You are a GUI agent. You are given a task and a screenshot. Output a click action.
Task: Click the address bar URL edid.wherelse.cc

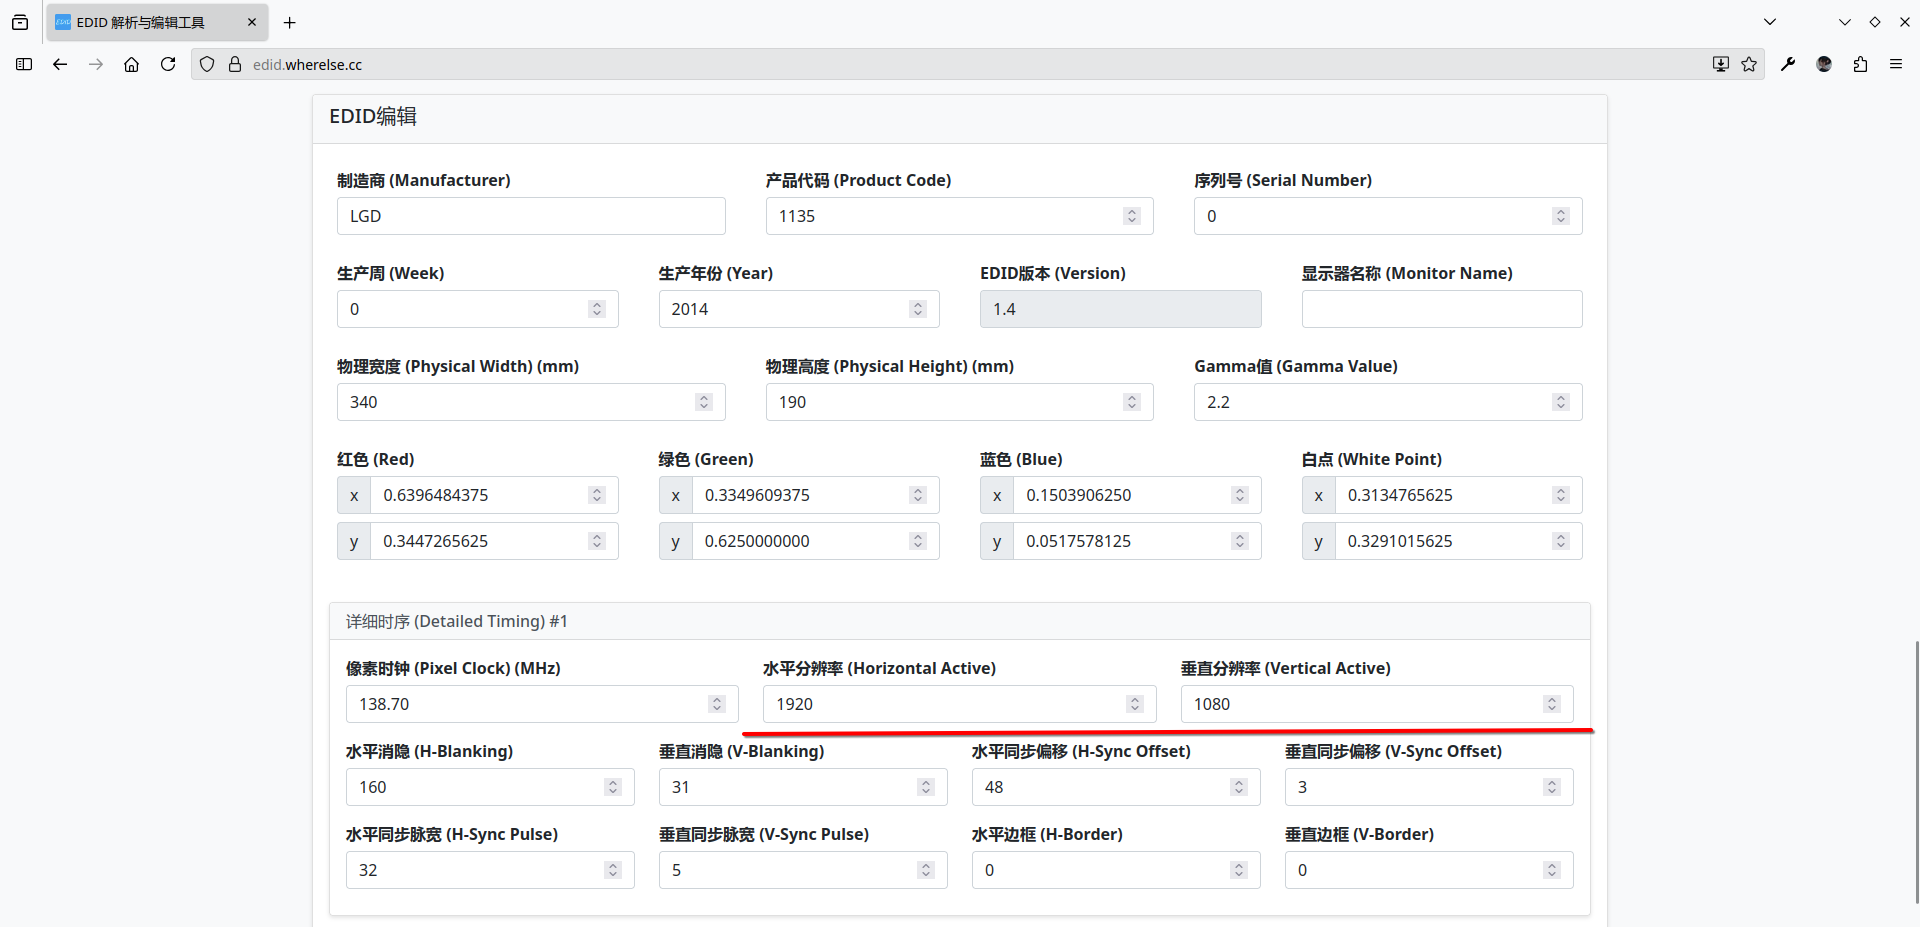click(x=307, y=64)
